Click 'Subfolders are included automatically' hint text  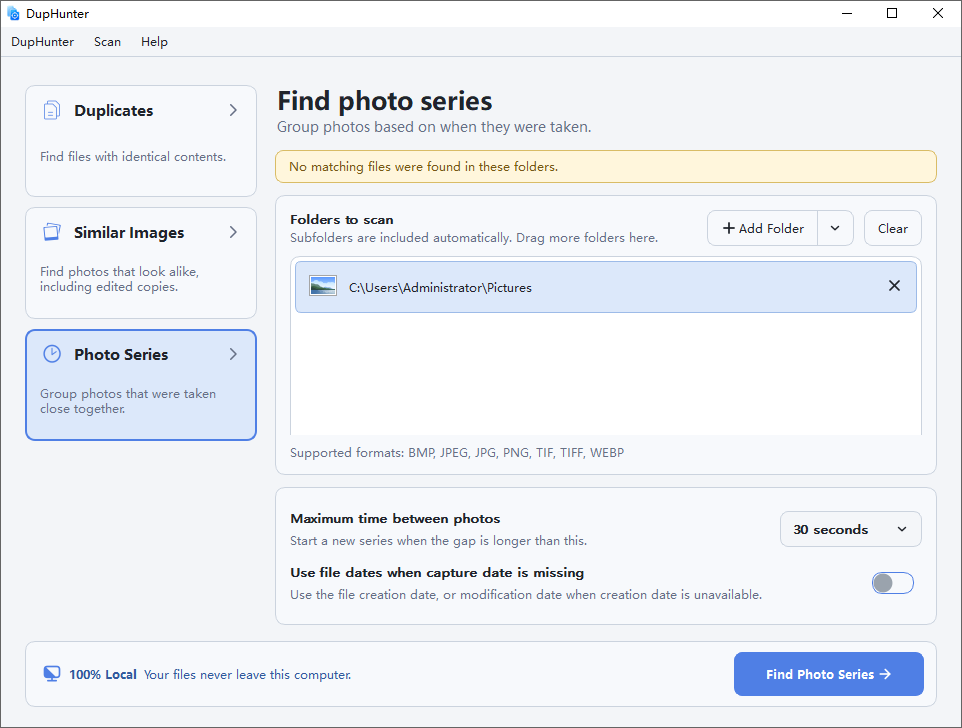pos(474,238)
